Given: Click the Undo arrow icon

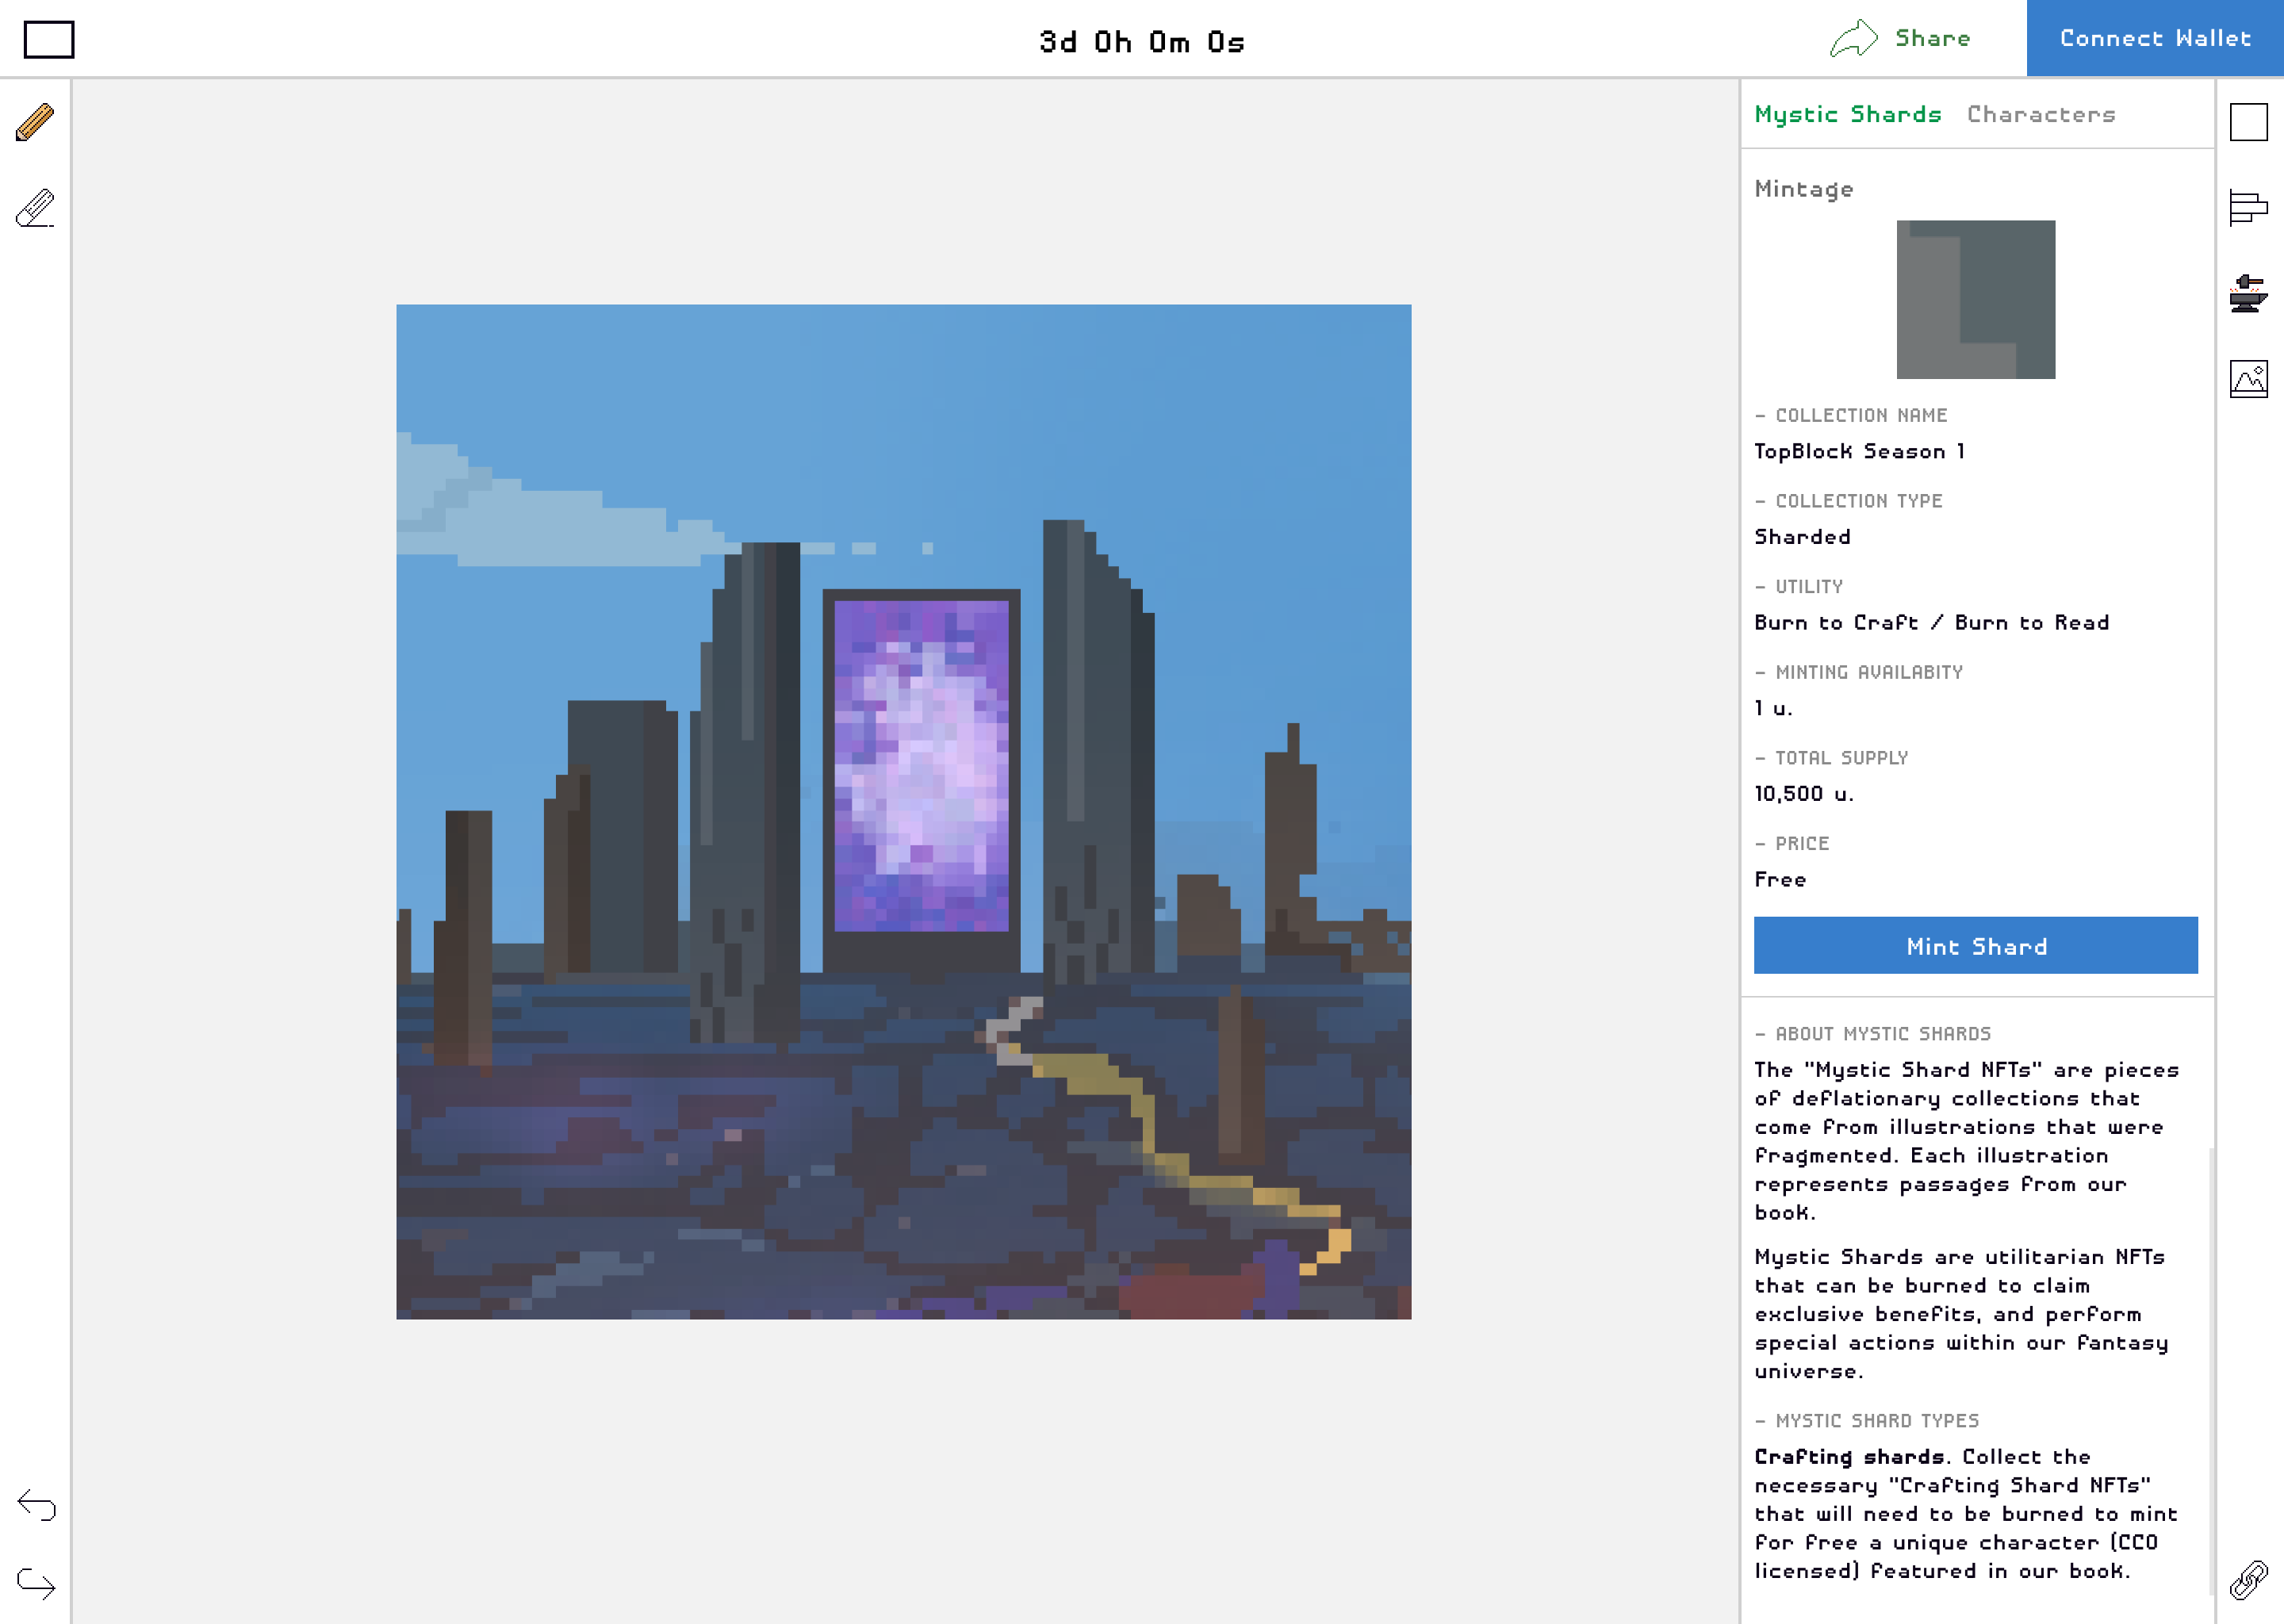Looking at the screenshot, I should point(37,1505).
